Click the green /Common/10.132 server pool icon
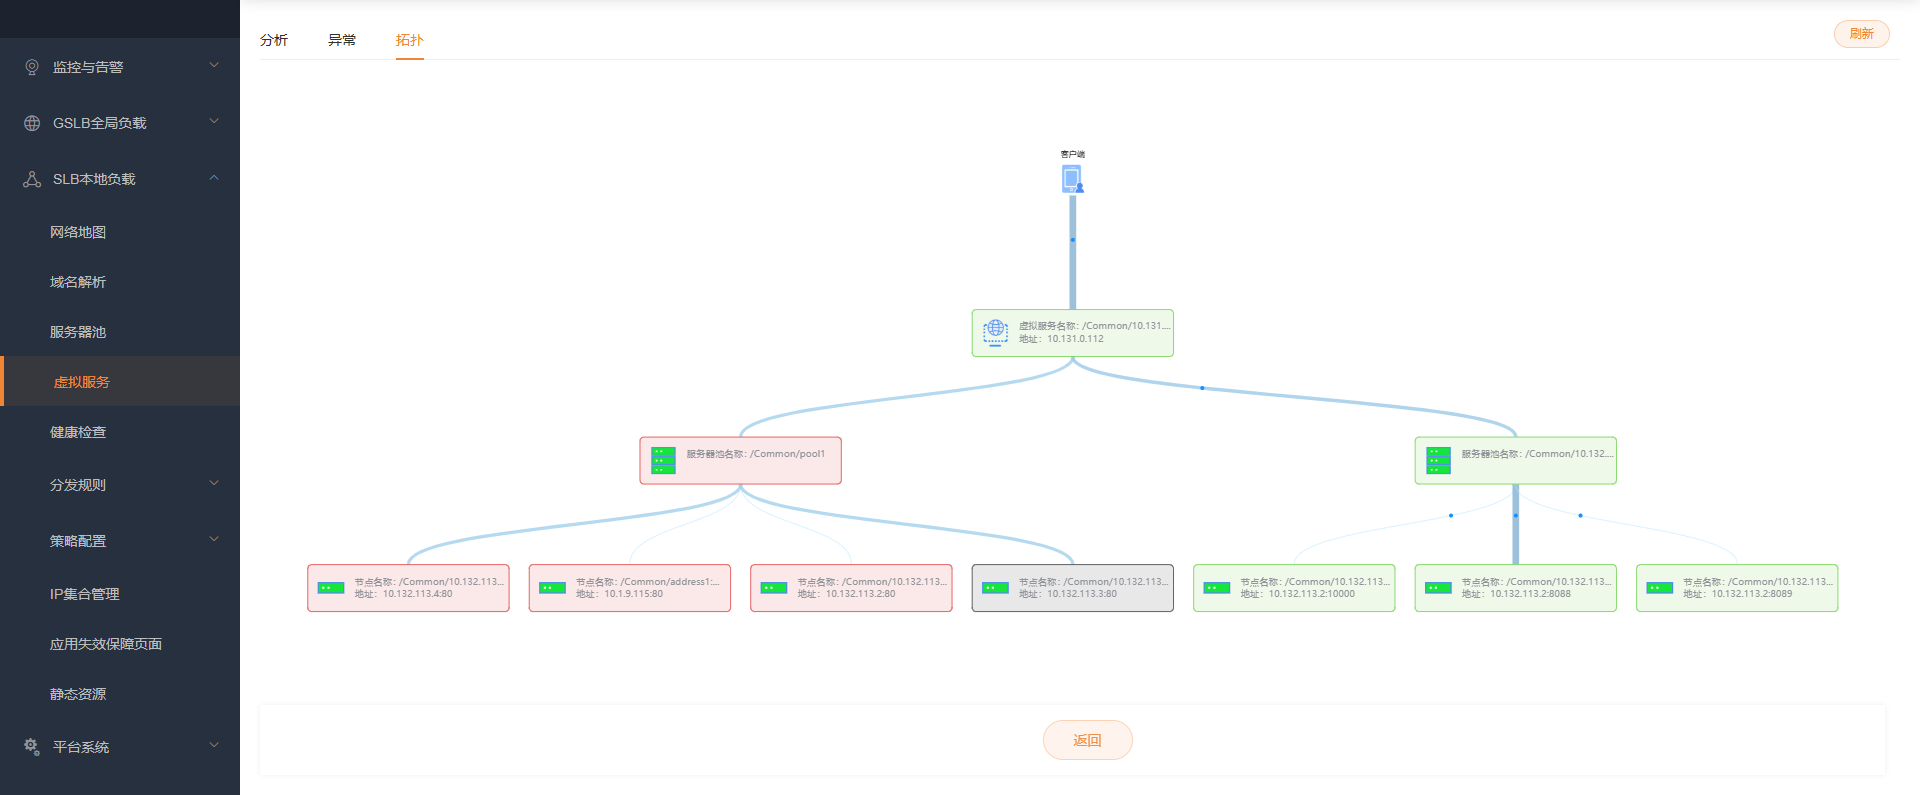Viewport: 1920px width, 795px height. pyautogui.click(x=1438, y=460)
